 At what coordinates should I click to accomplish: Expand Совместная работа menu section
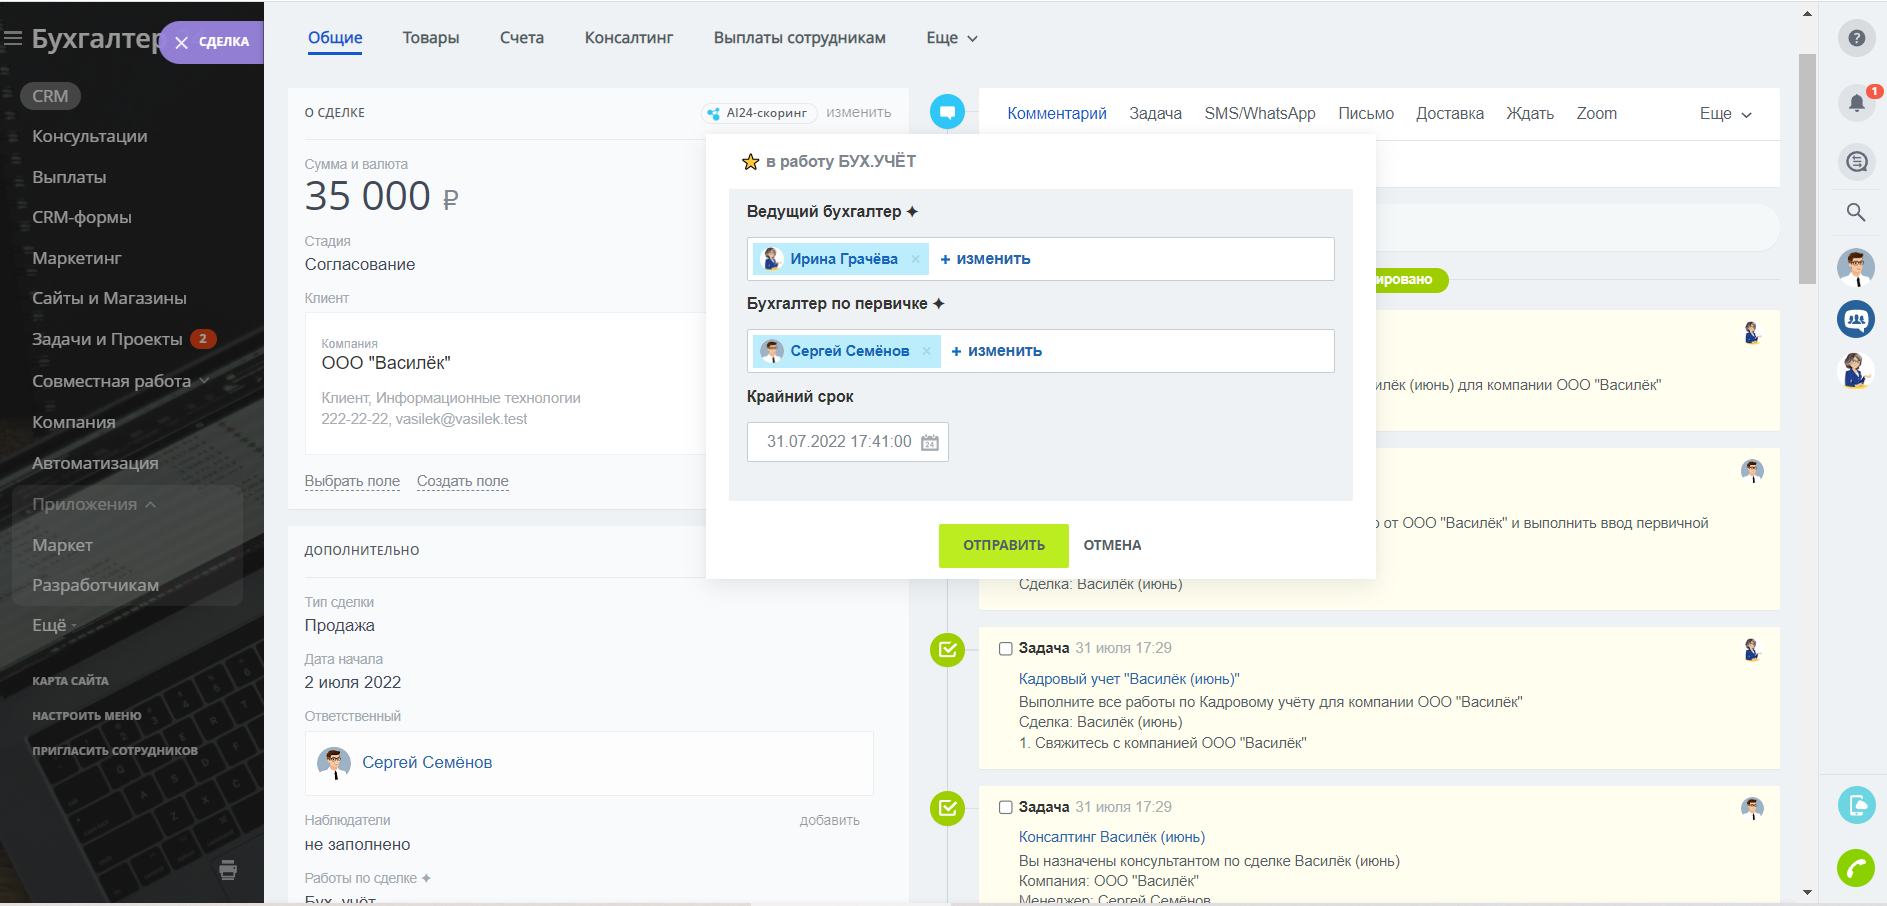click(120, 381)
